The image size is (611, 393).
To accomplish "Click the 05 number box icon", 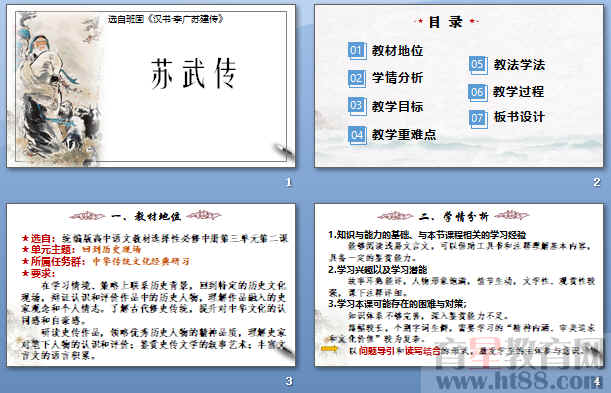I will [478, 65].
